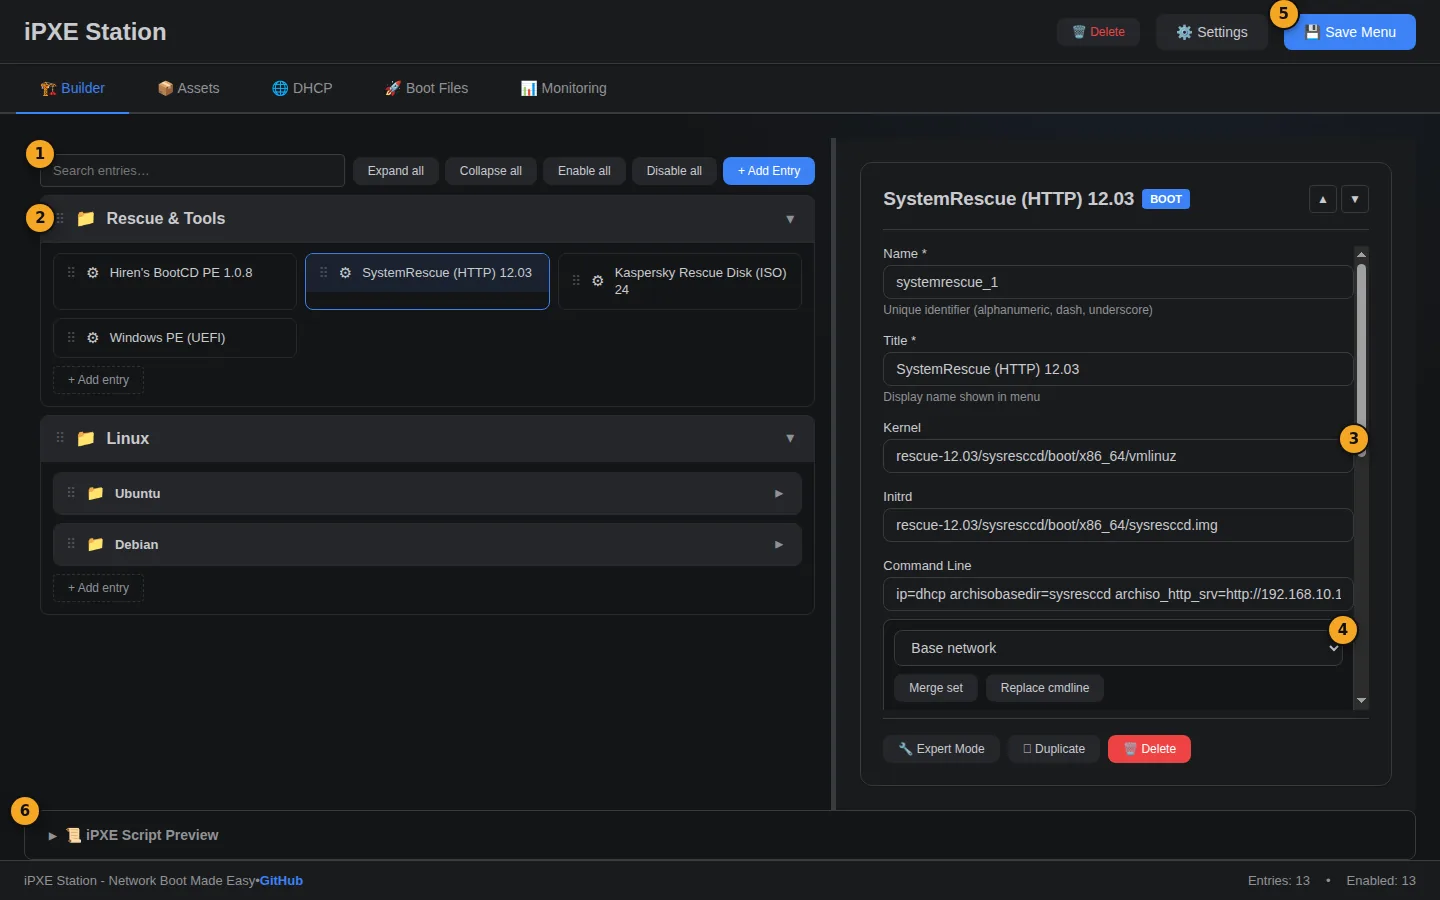
Task: Move entry up with the up arrow
Action: 1323,199
